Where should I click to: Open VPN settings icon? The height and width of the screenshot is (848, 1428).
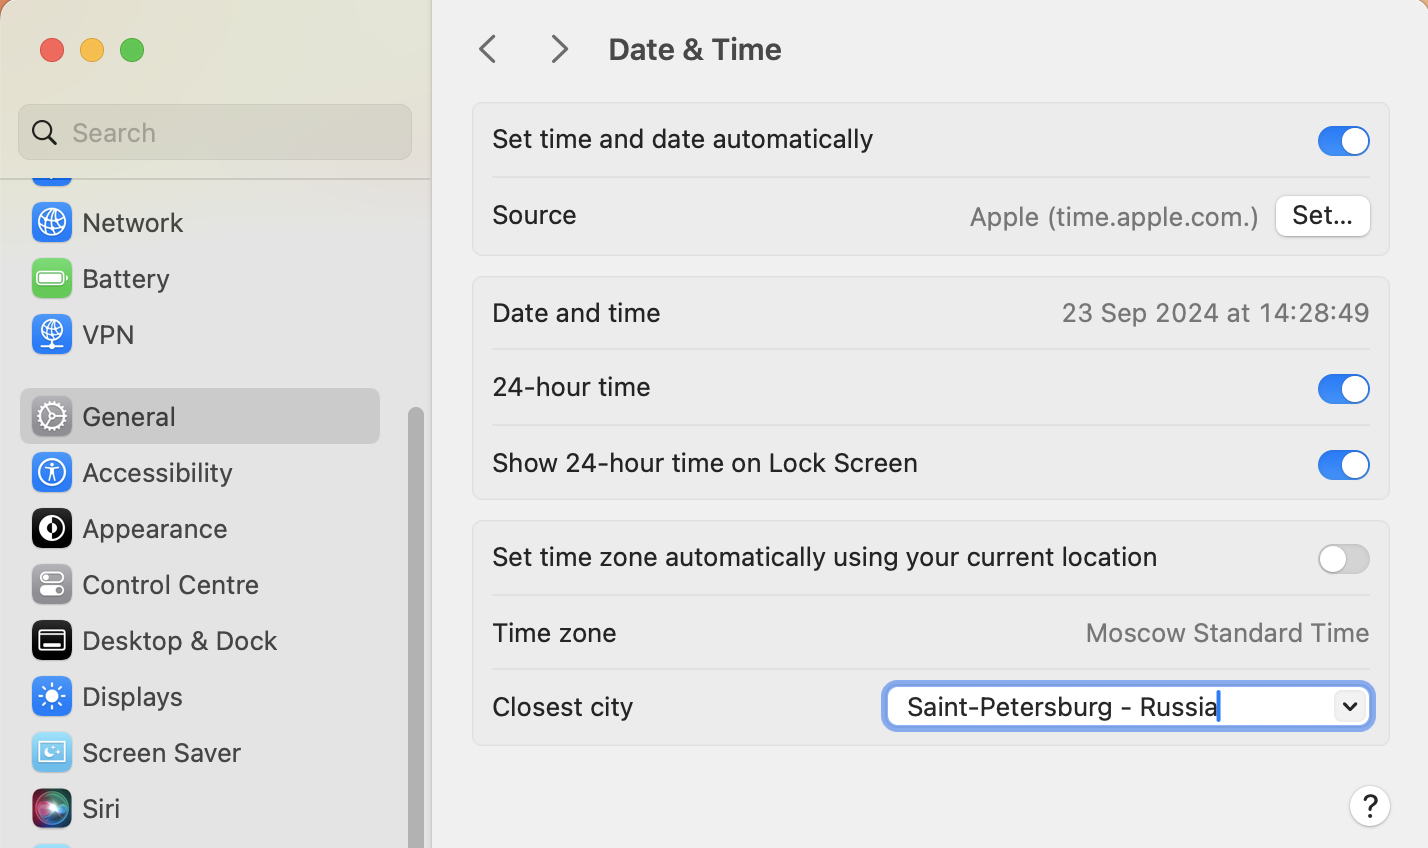[51, 335]
